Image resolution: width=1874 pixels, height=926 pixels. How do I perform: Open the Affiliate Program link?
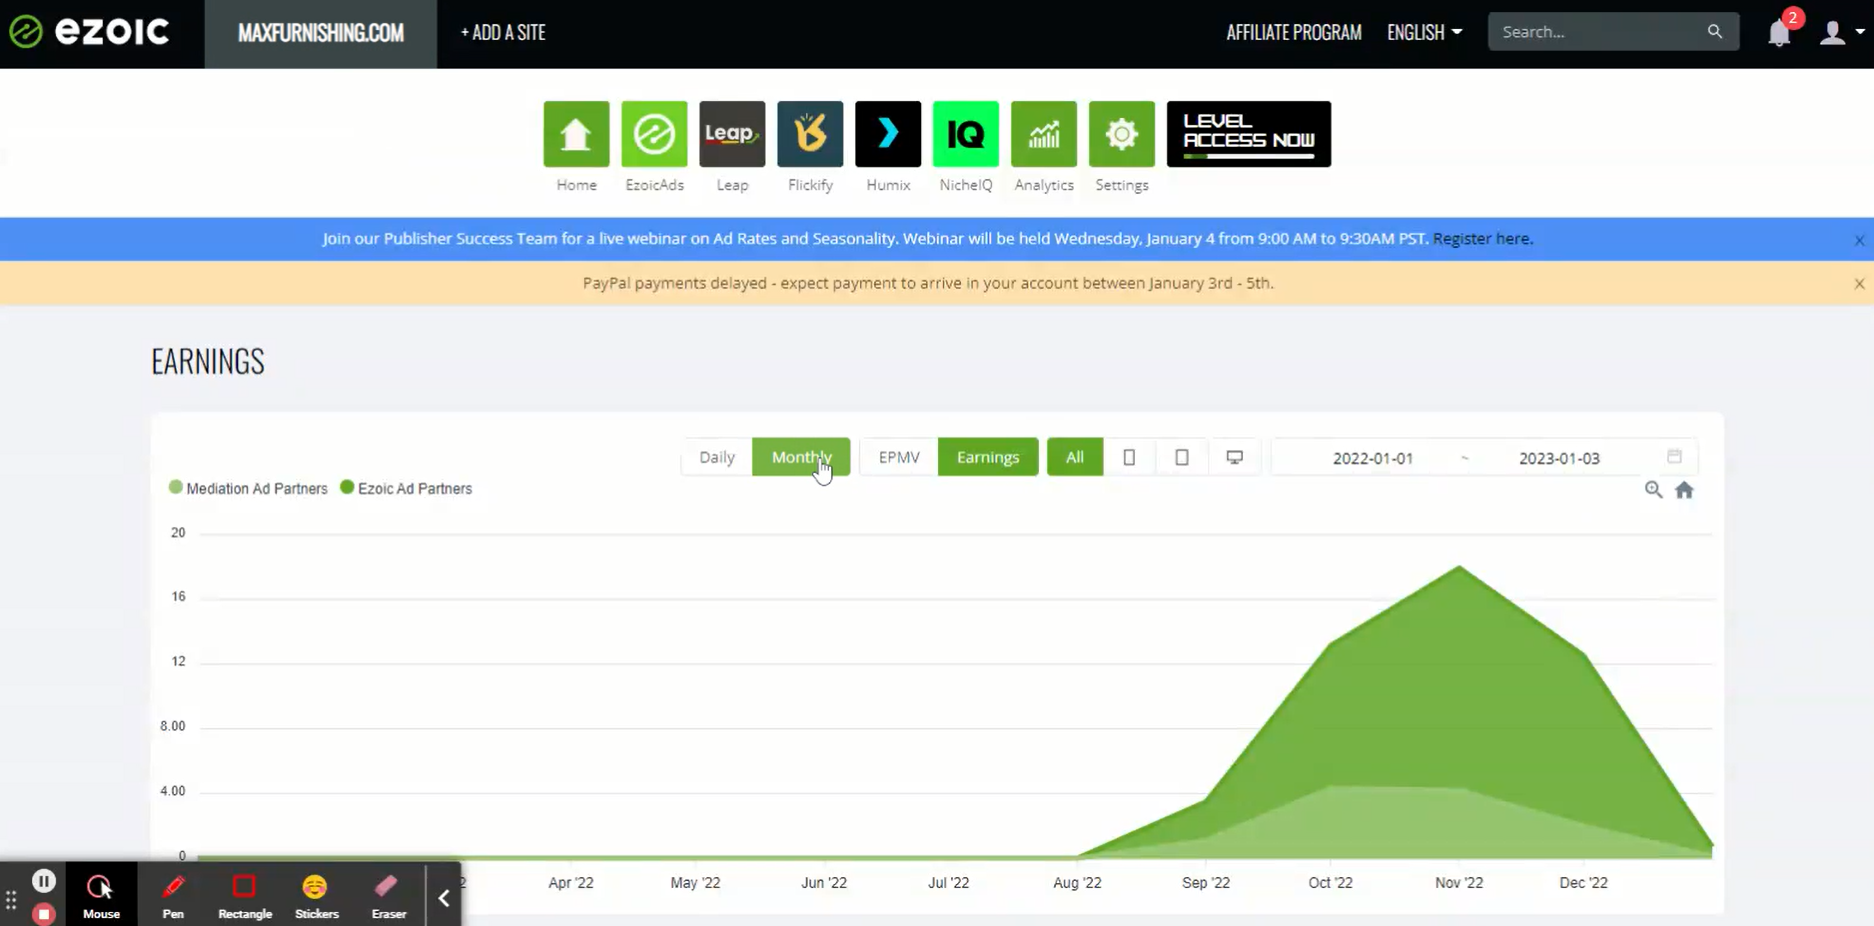1294,33
